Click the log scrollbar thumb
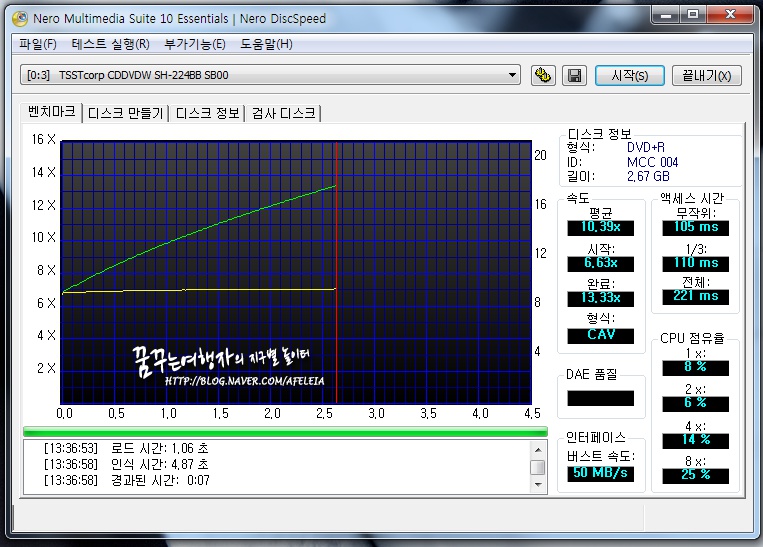This screenshot has height=547, width=763. (538, 467)
